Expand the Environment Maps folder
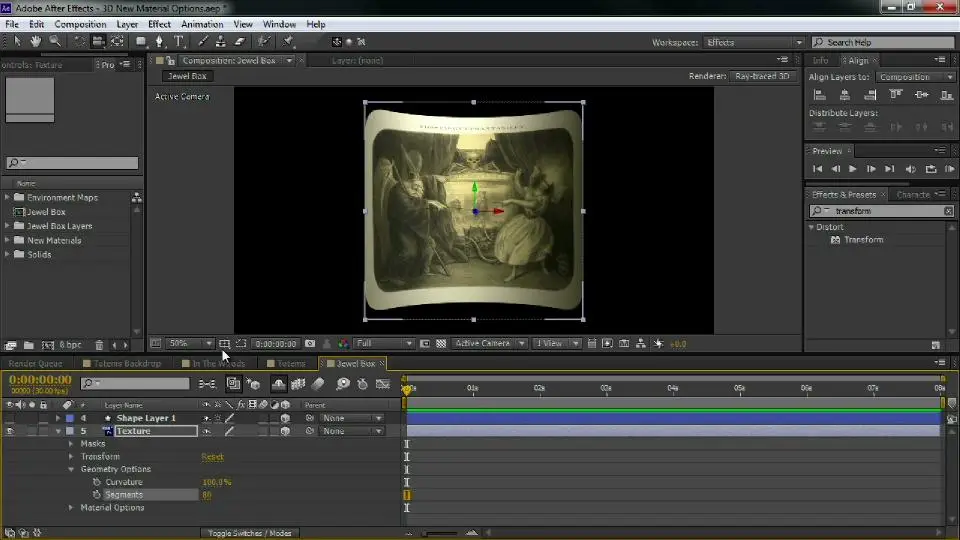 pyautogui.click(x=7, y=197)
